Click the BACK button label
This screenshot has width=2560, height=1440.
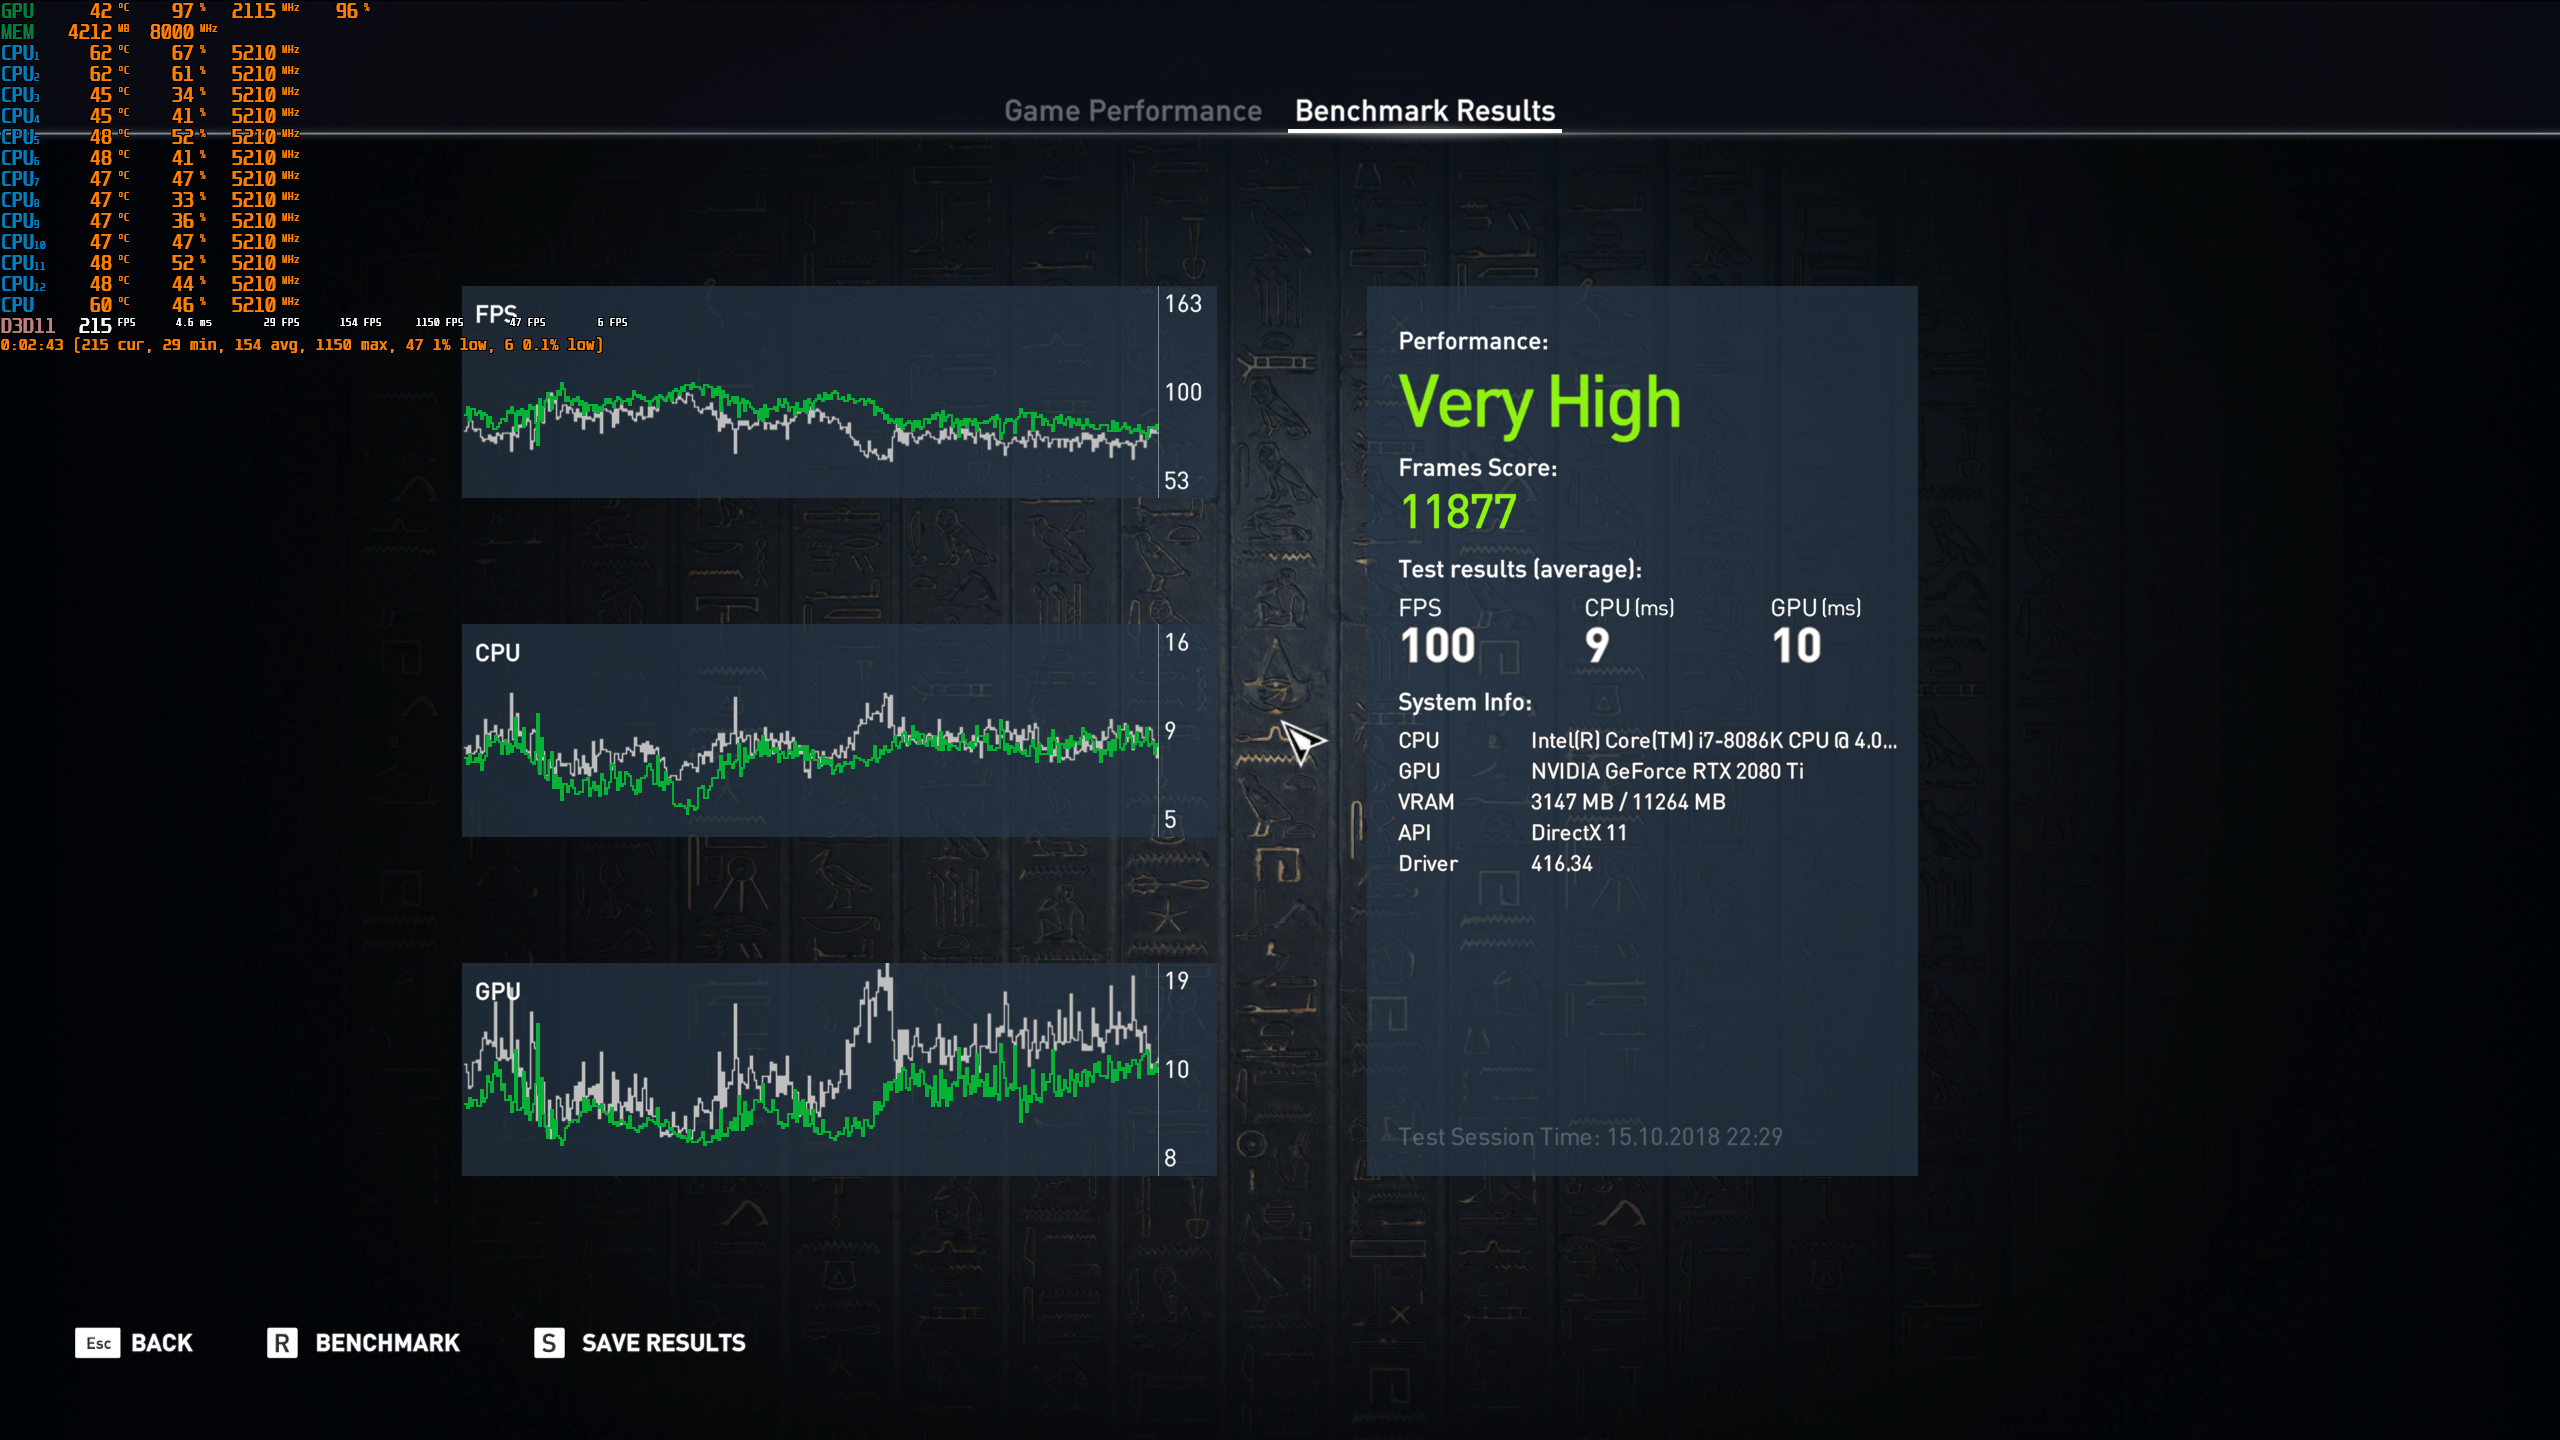click(162, 1343)
